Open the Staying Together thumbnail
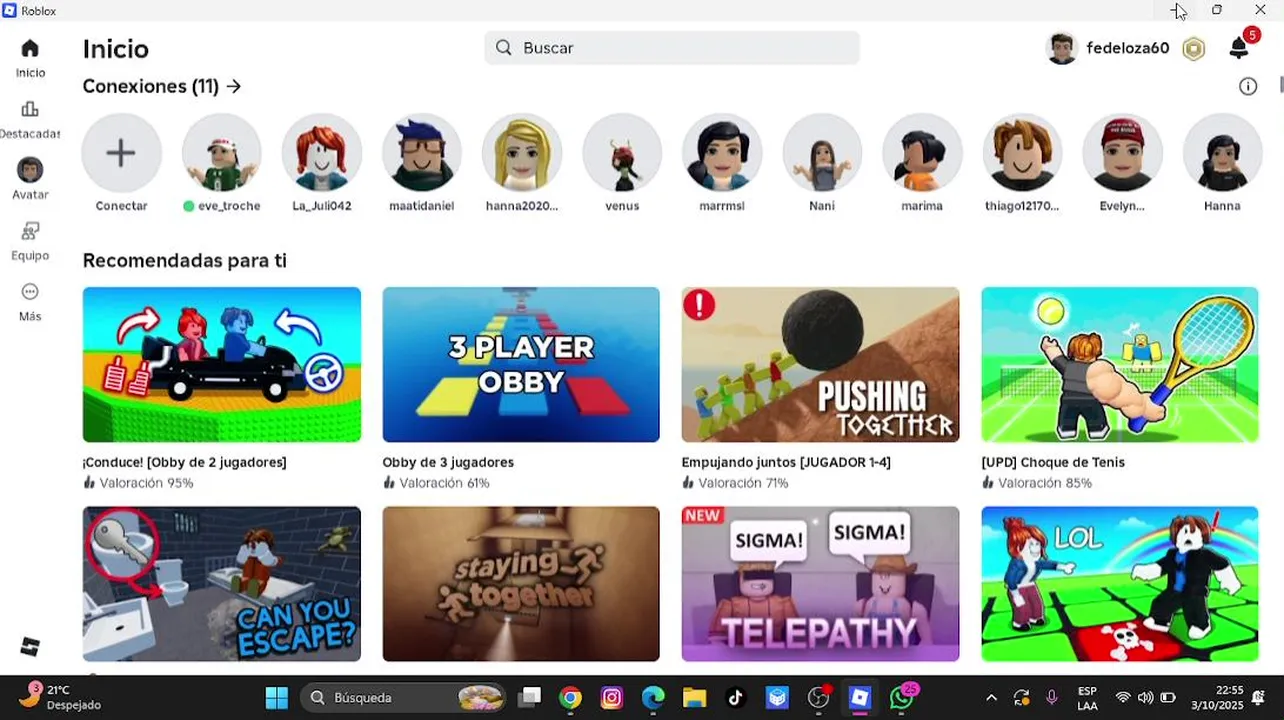Image resolution: width=1284 pixels, height=720 pixels. point(521,584)
